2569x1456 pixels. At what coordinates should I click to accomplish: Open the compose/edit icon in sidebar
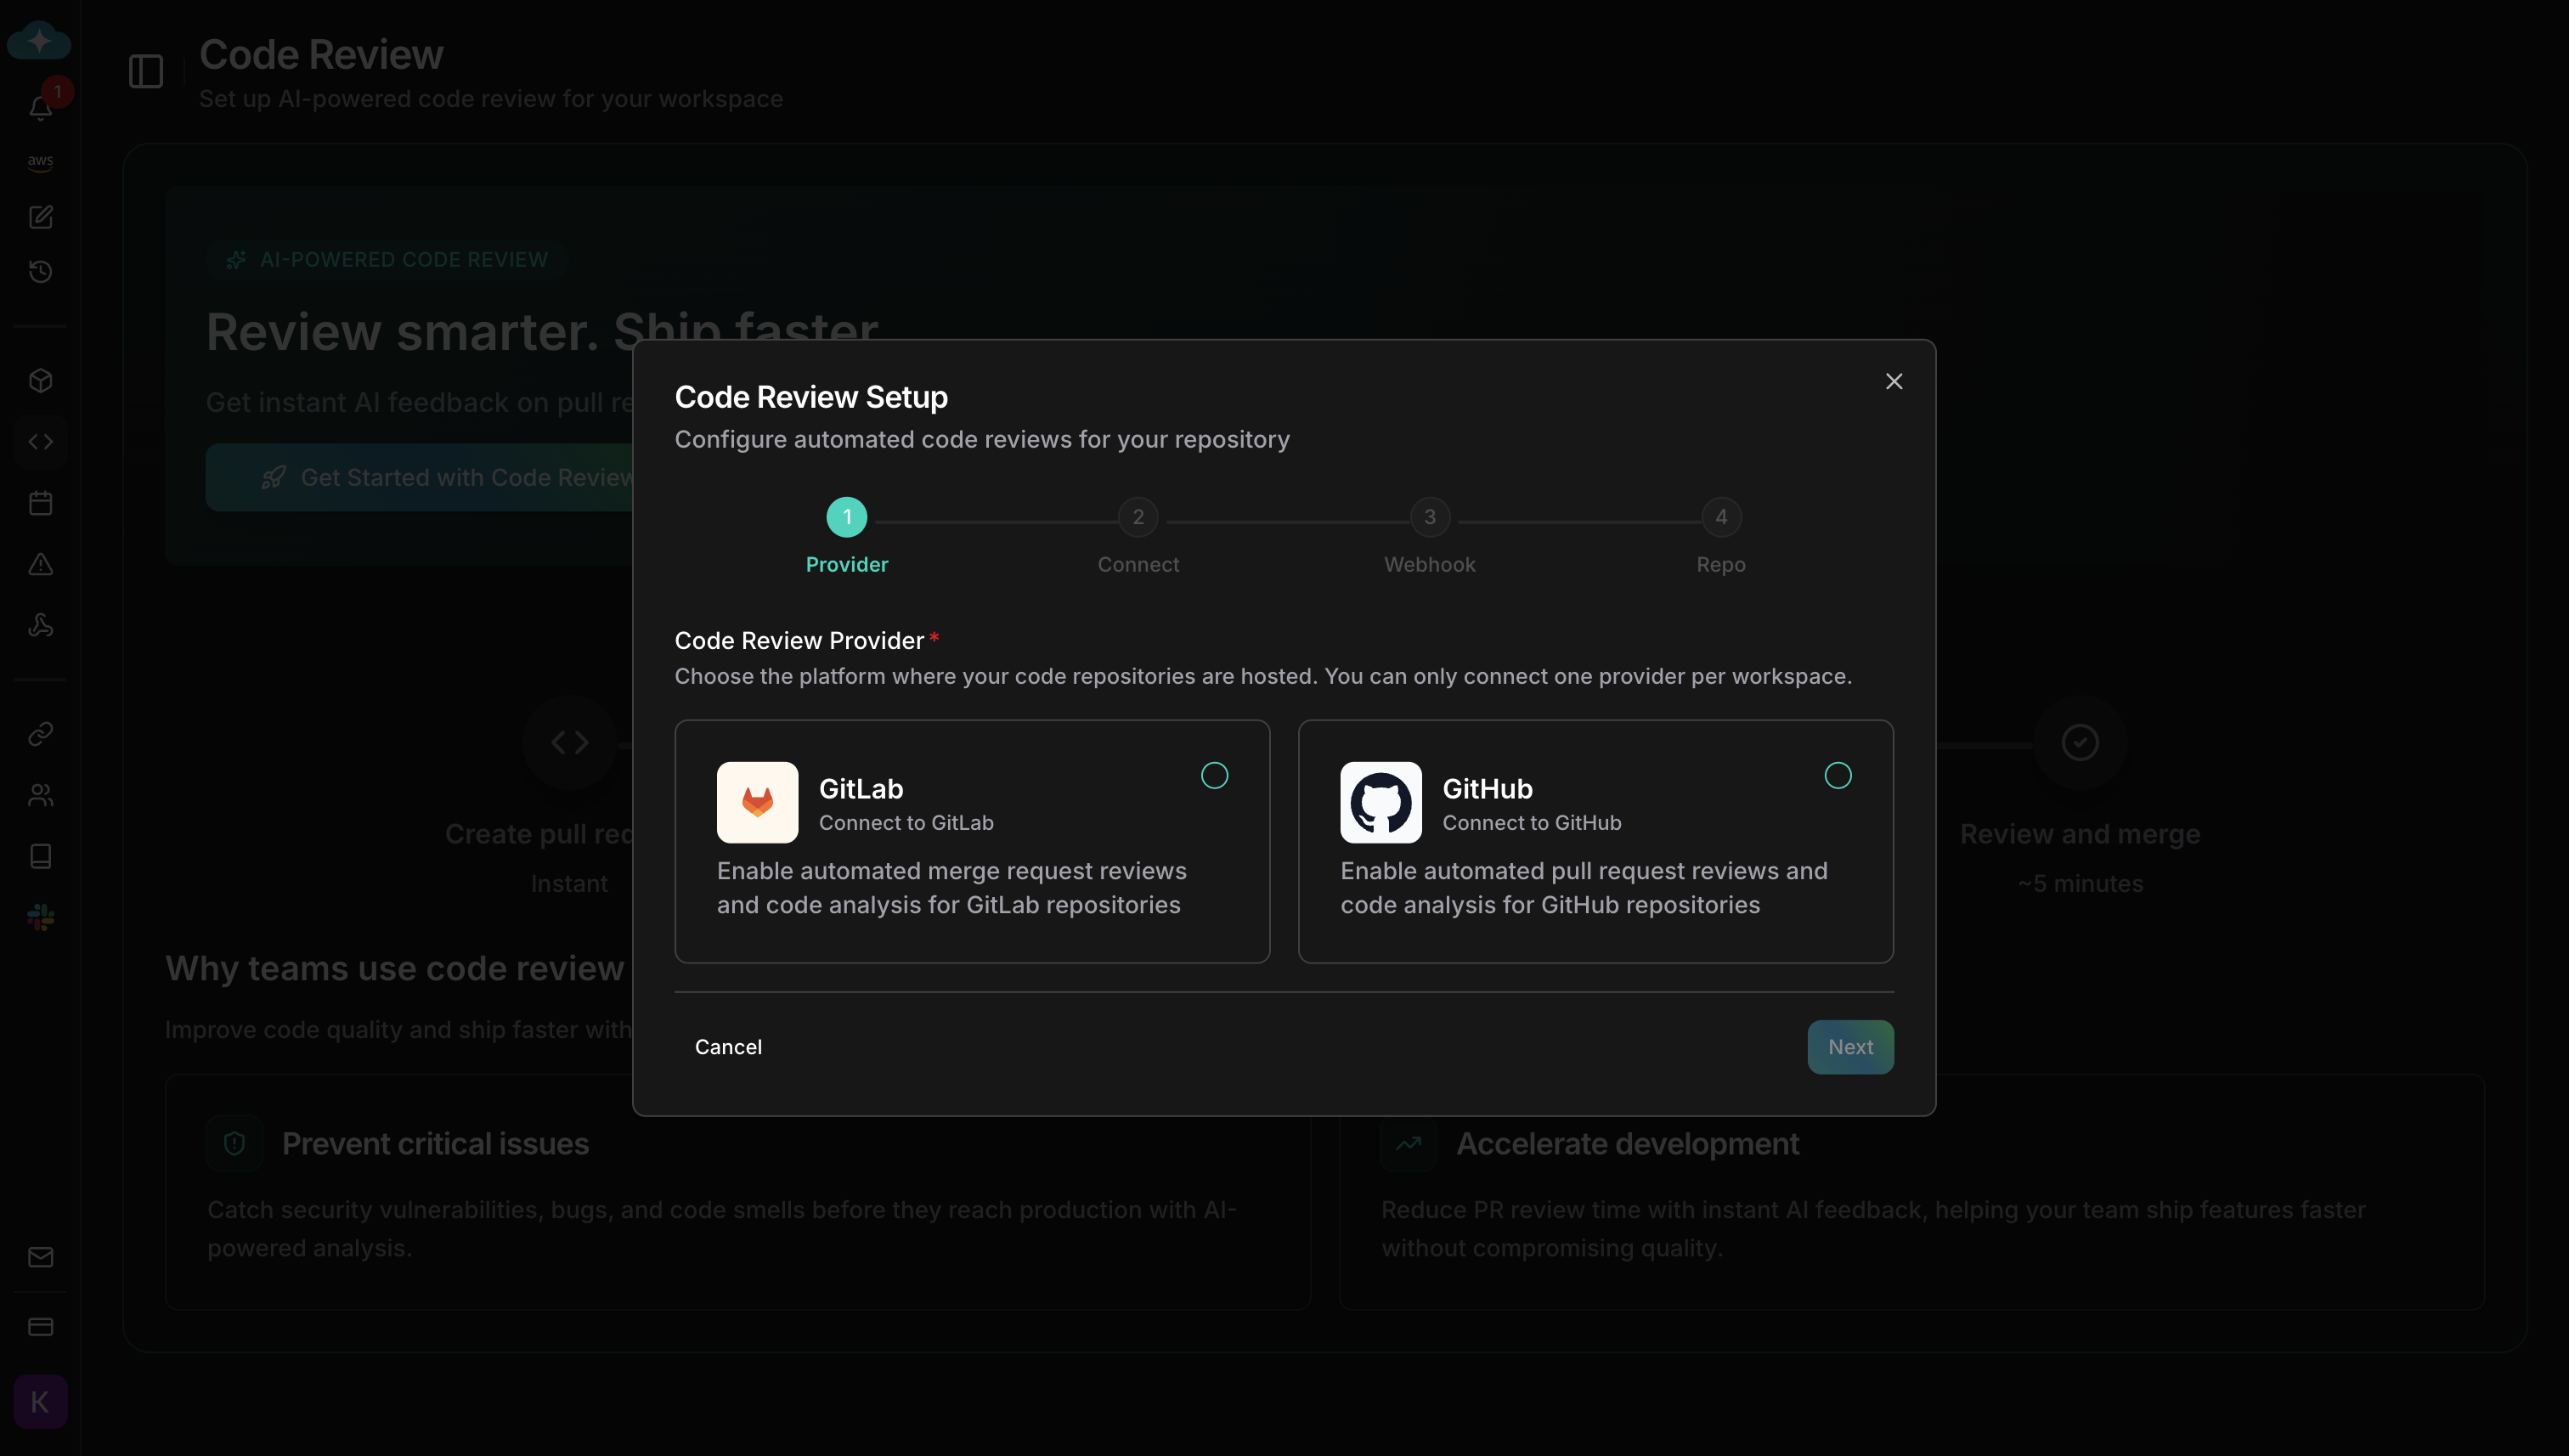(x=40, y=217)
